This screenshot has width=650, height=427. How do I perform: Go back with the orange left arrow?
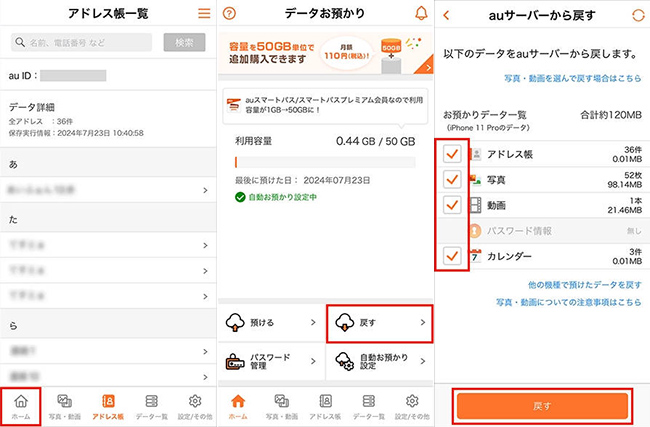click(x=446, y=15)
